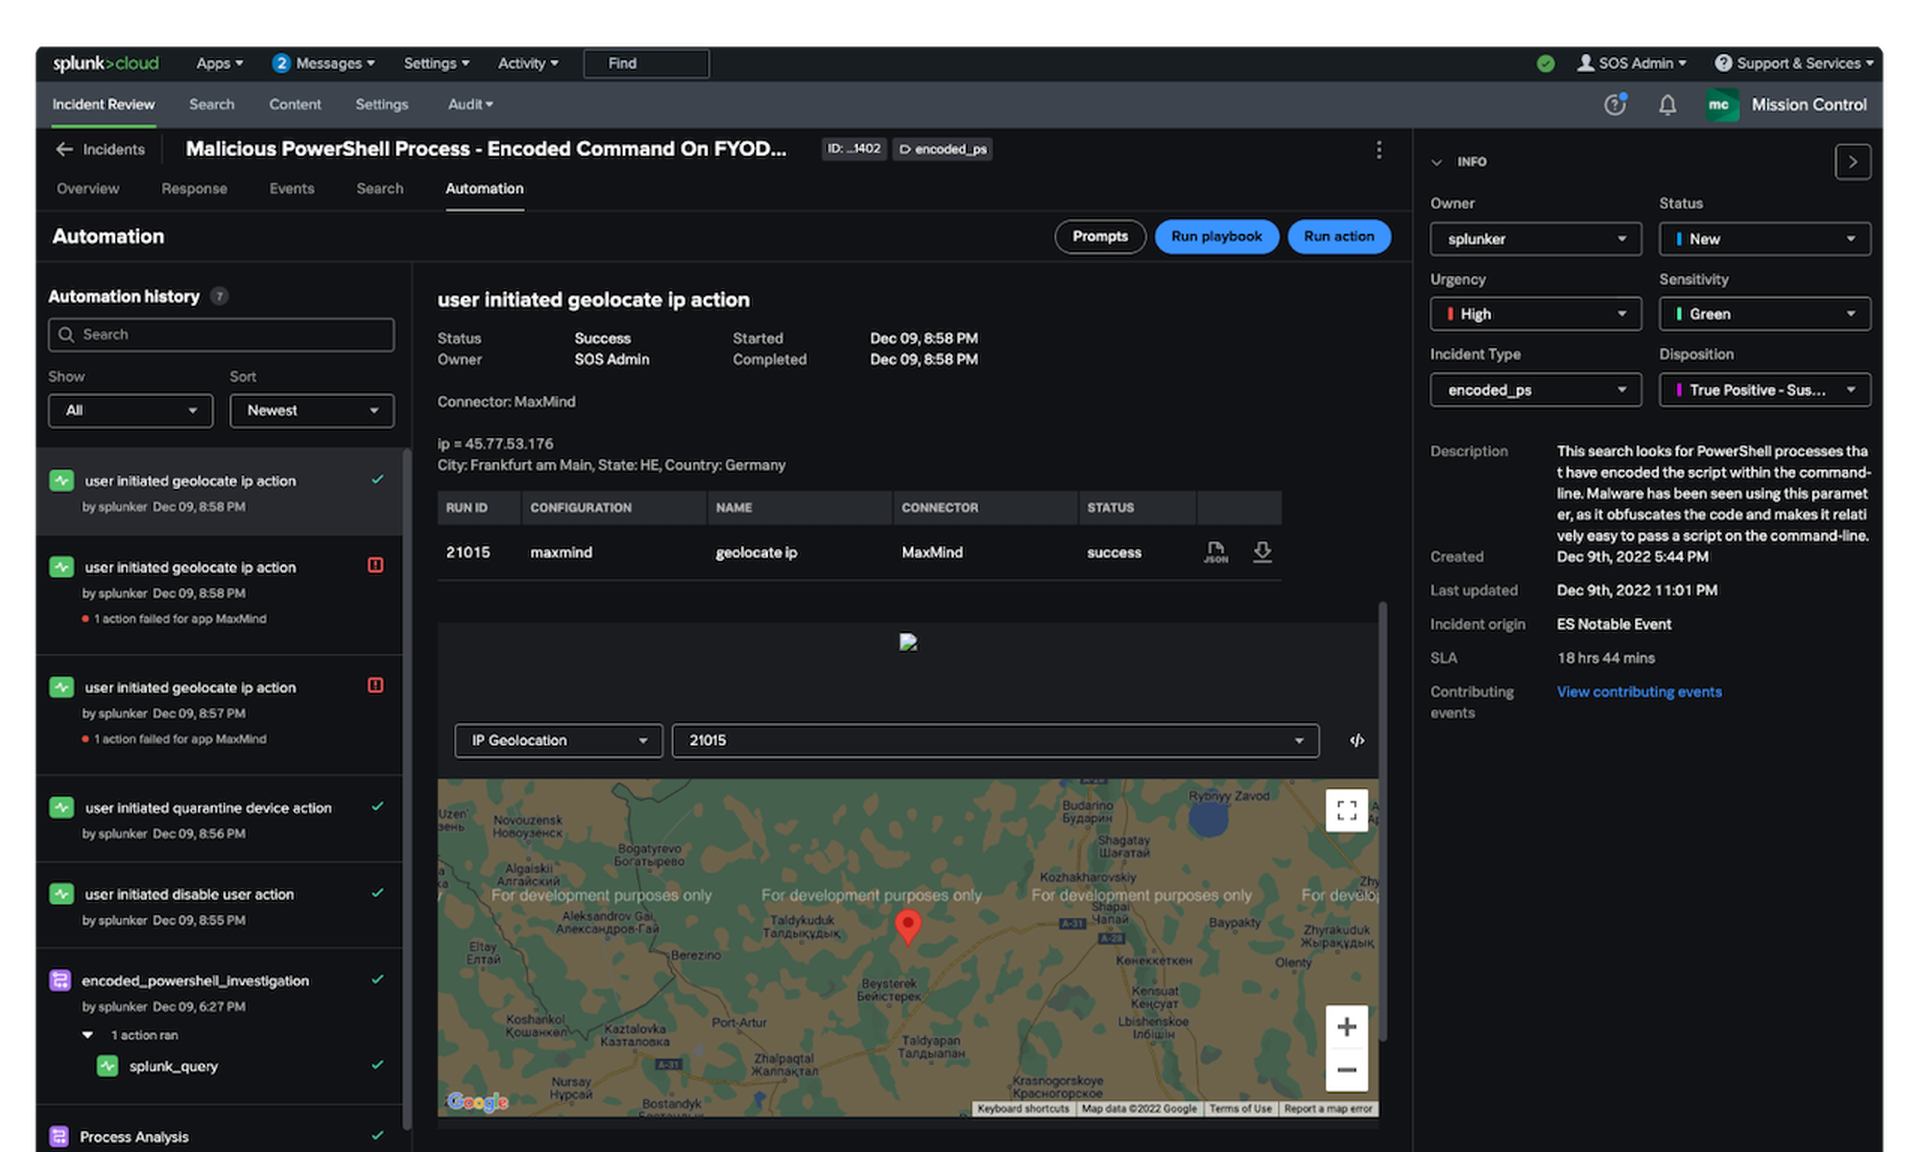Open the Messages dropdown
Image resolution: width=1920 pixels, height=1152 pixels.
click(324, 63)
